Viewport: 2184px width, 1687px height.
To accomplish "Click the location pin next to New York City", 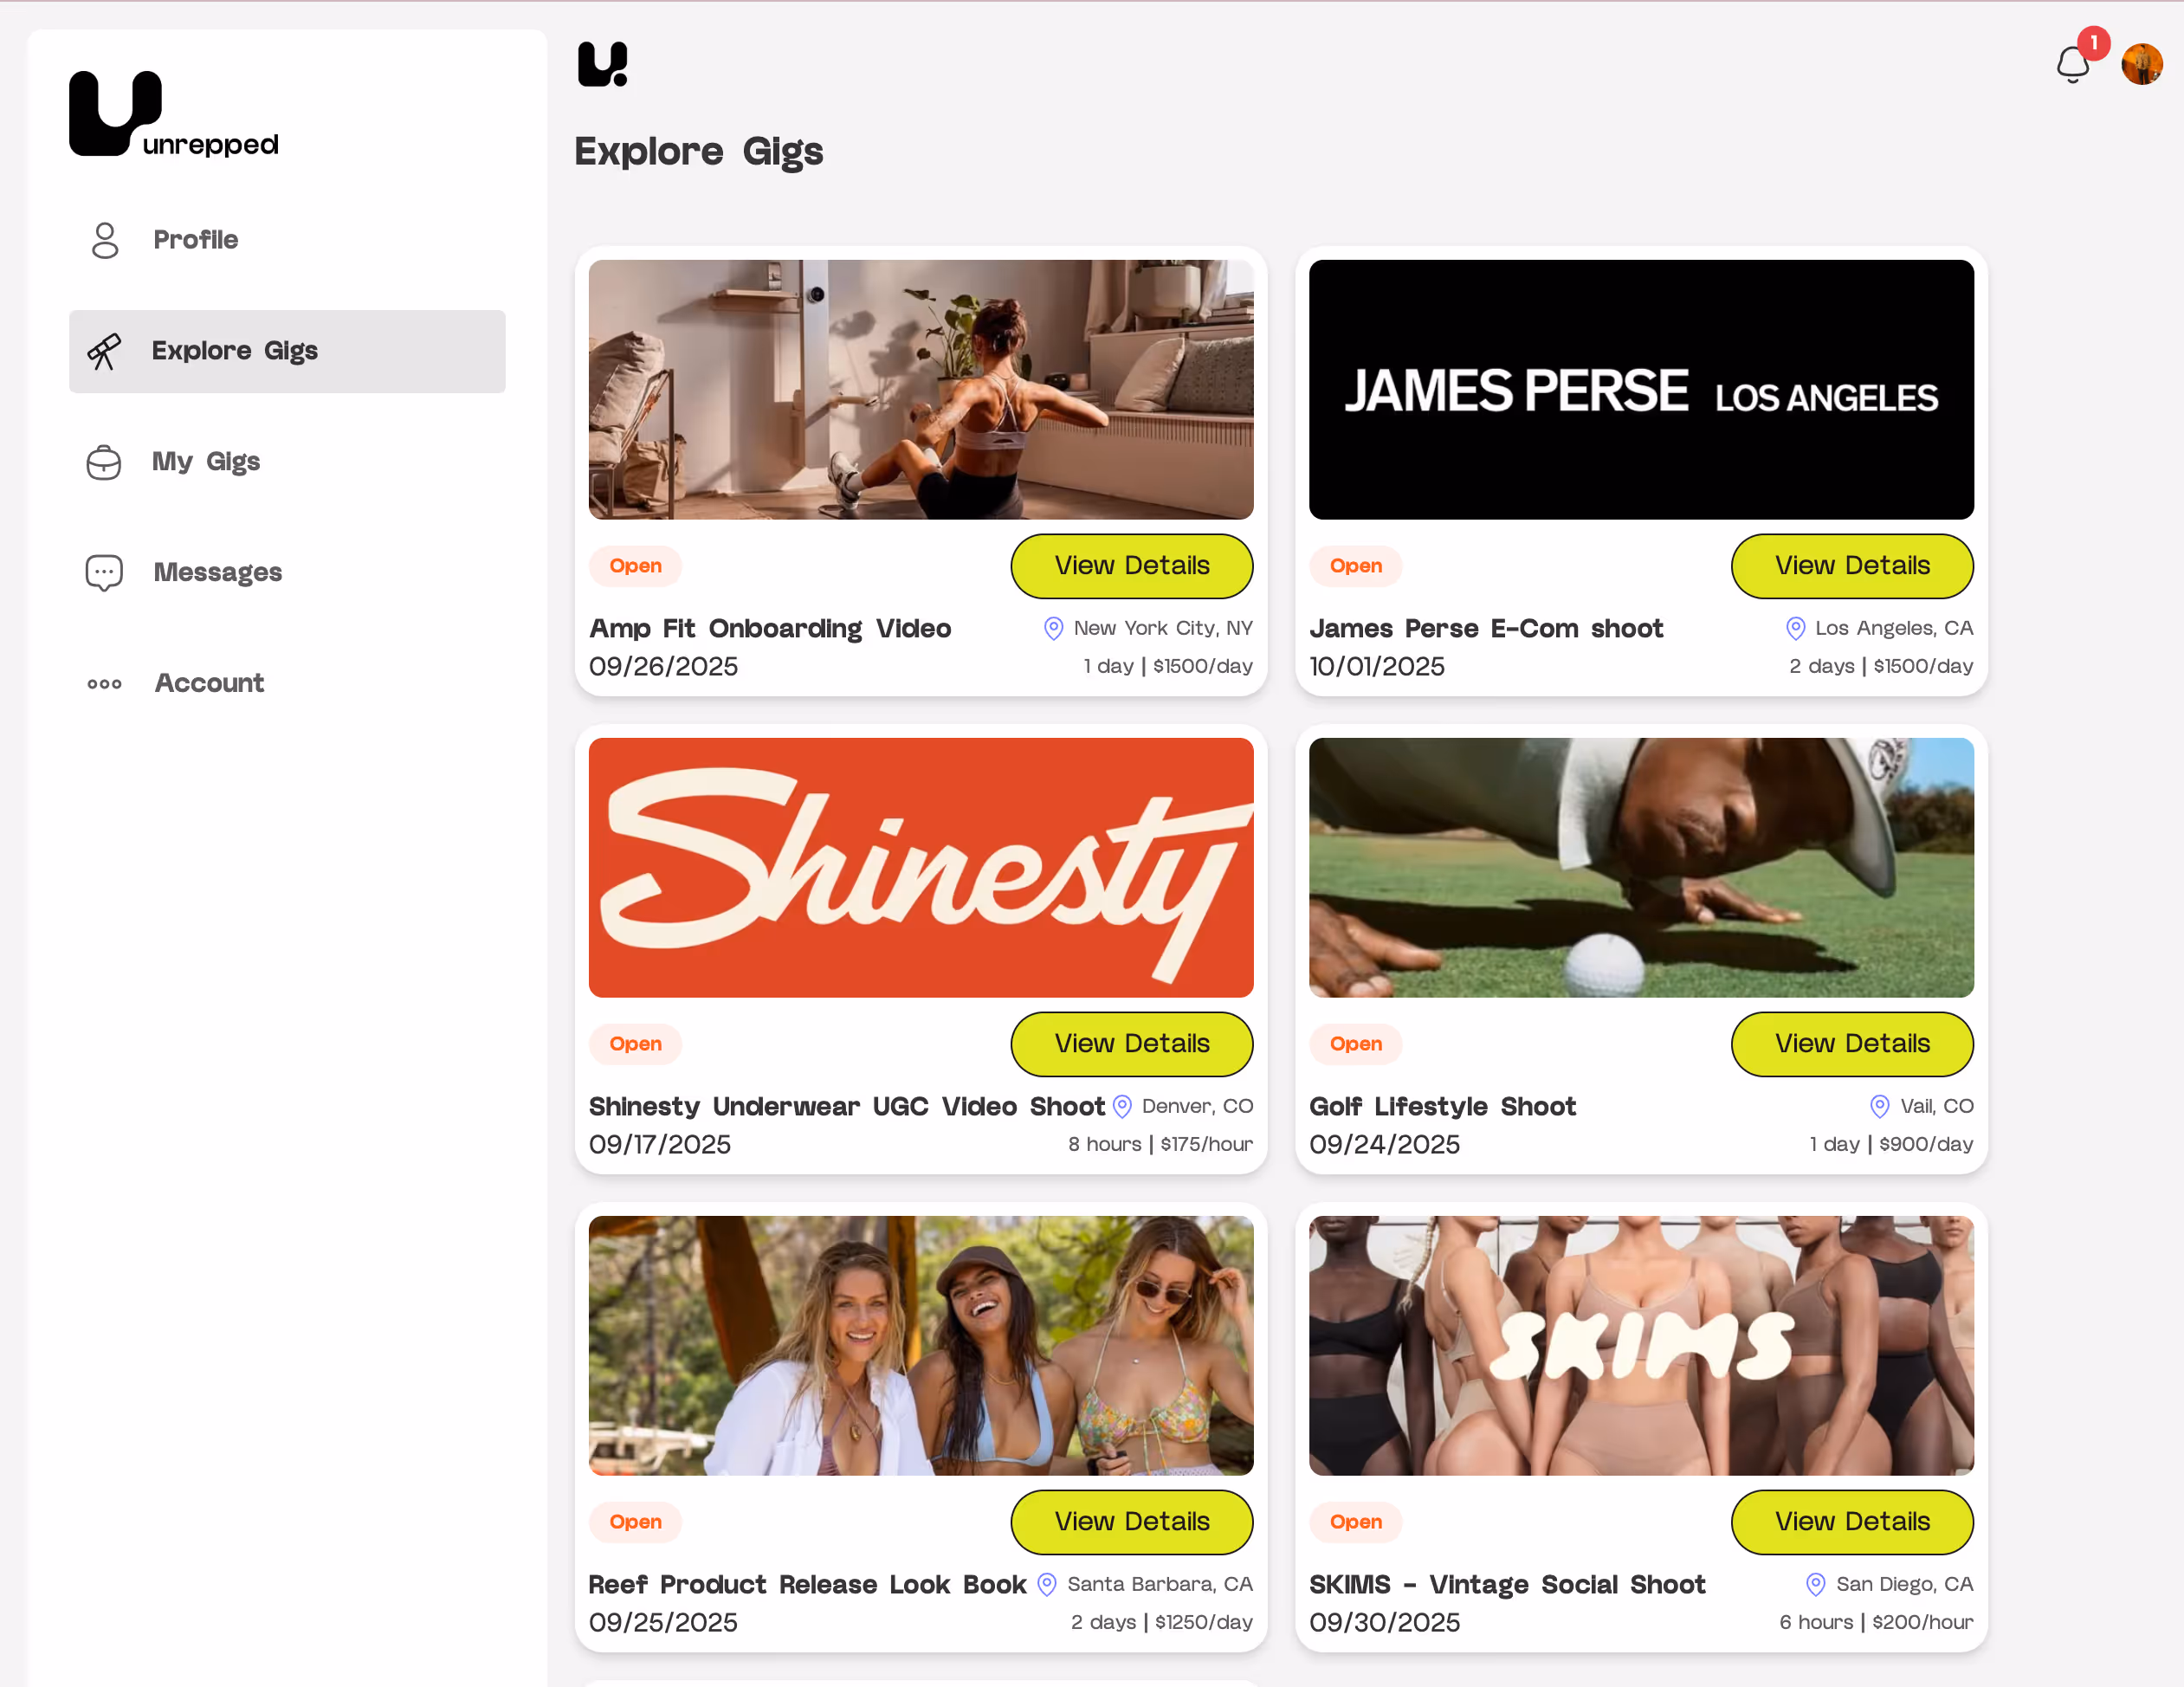I will pos(1053,628).
